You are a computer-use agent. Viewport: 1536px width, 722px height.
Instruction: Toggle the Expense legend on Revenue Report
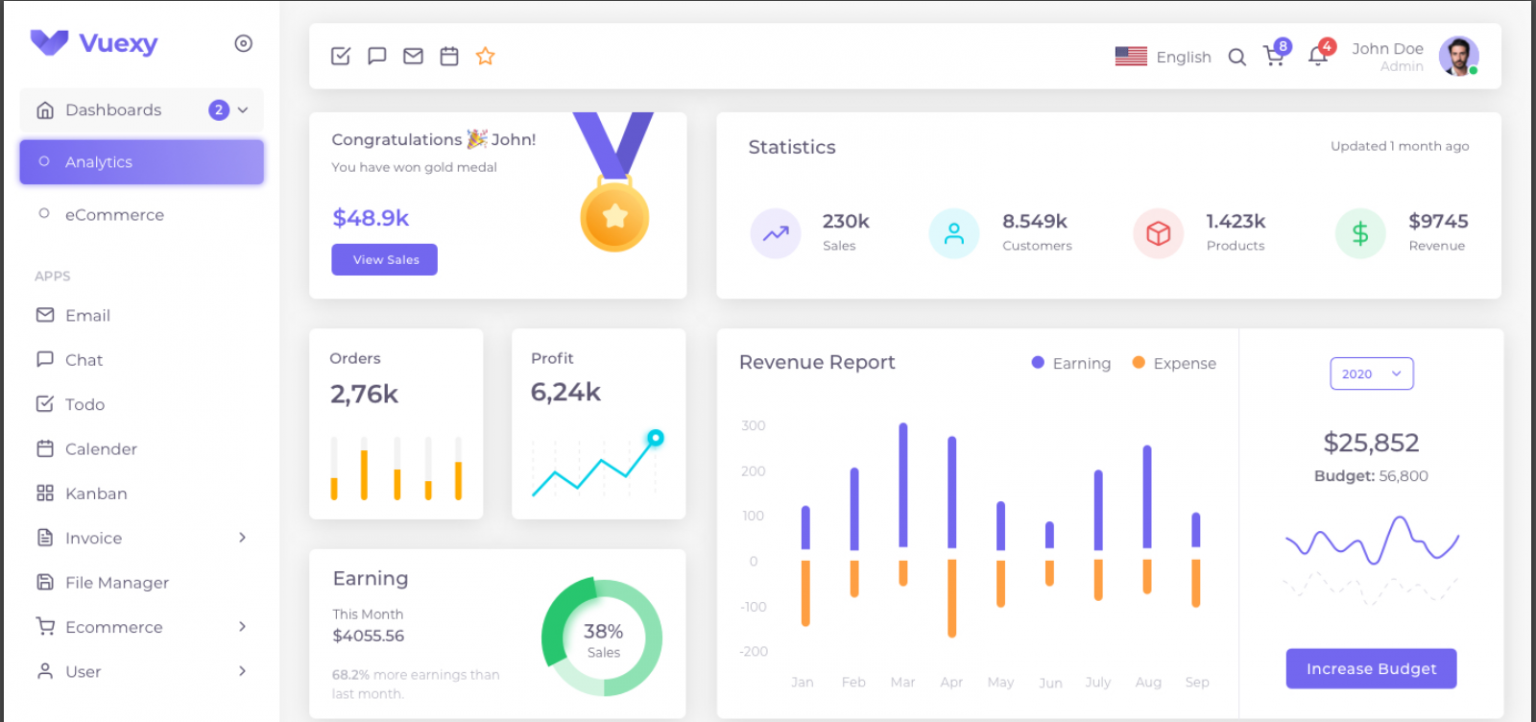(1173, 363)
